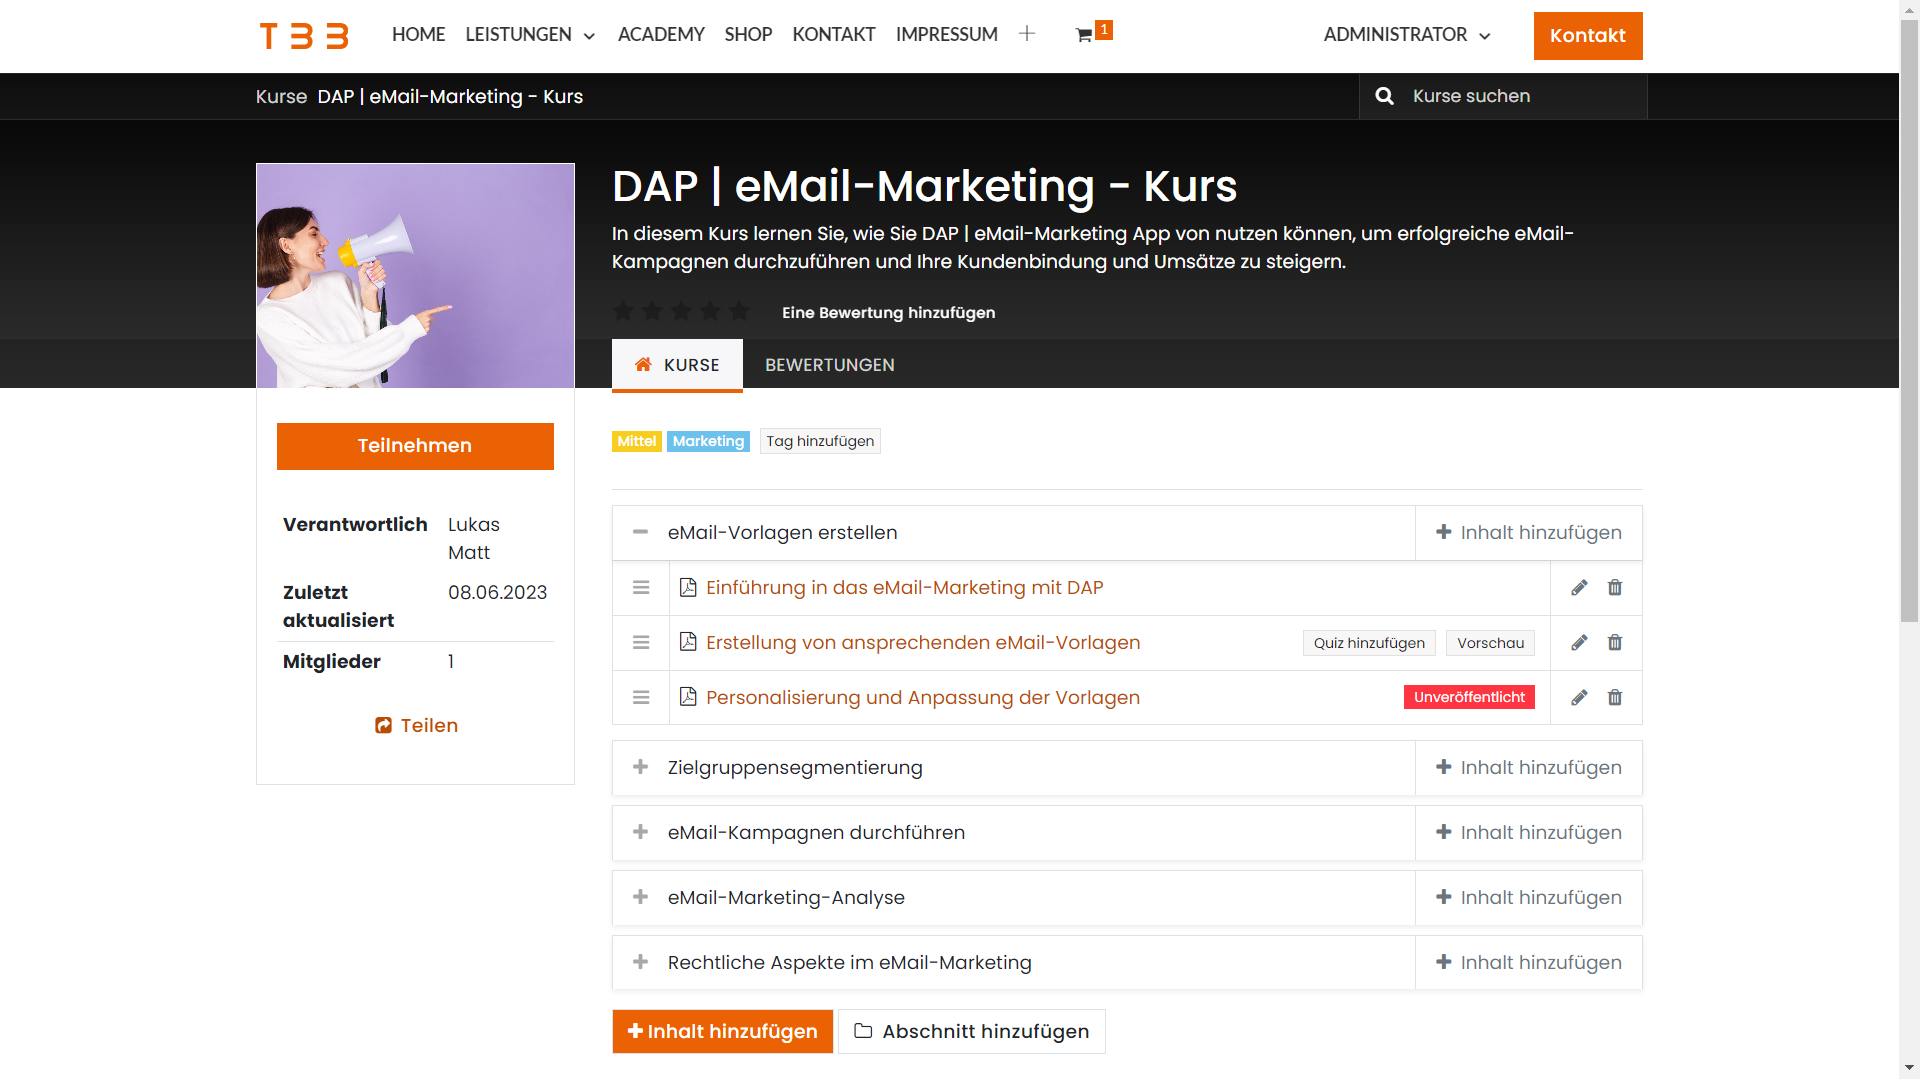Viewport: 1920px width, 1080px height.
Task: Collapse the eMail-Vorlagen erstellen section
Action: (641, 533)
